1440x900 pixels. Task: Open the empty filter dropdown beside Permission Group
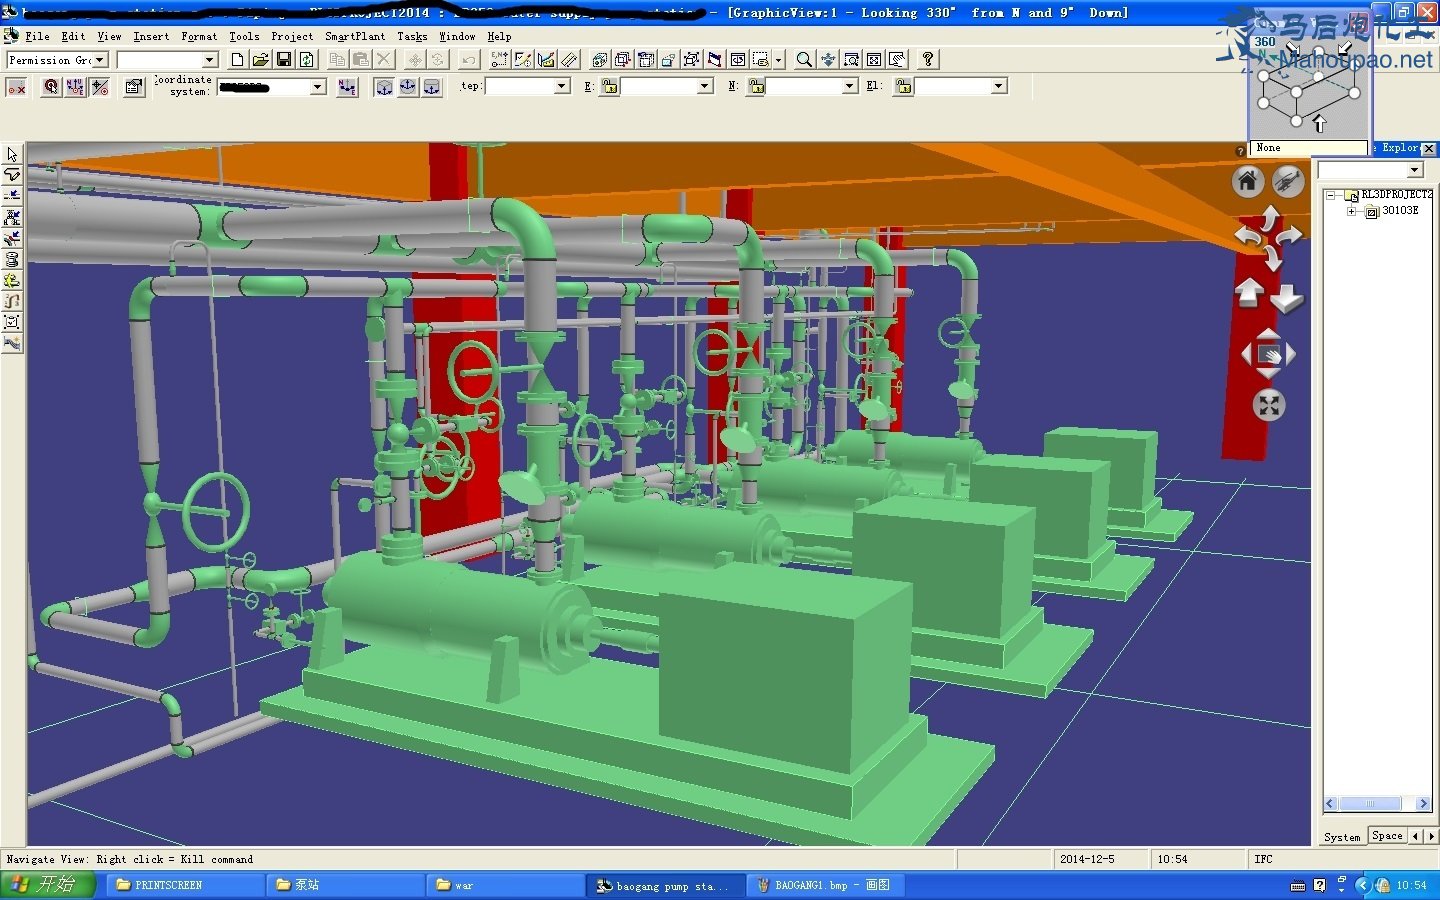pyautogui.click(x=210, y=60)
